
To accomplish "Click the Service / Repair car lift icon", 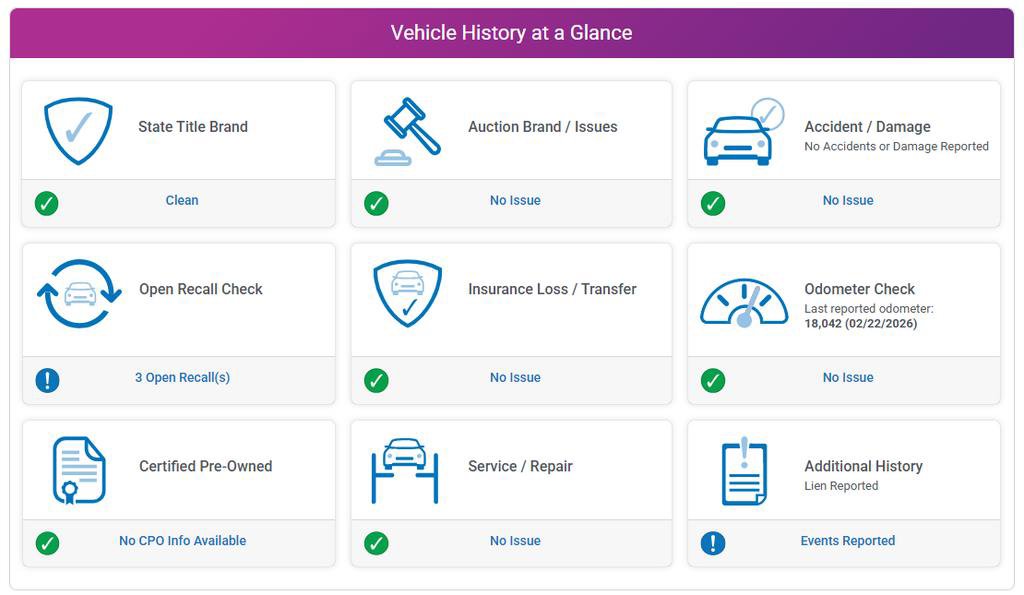I will point(405,470).
